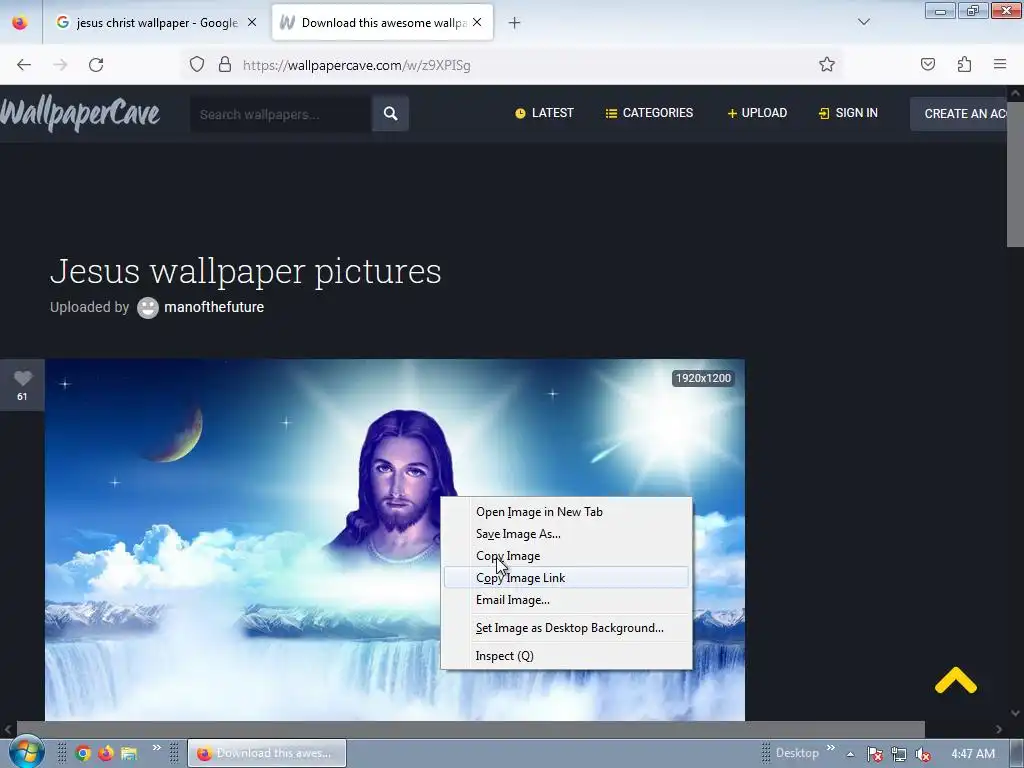Expand the Desktop toolbar chevron
This screenshot has width=1024, height=768.
831,748
